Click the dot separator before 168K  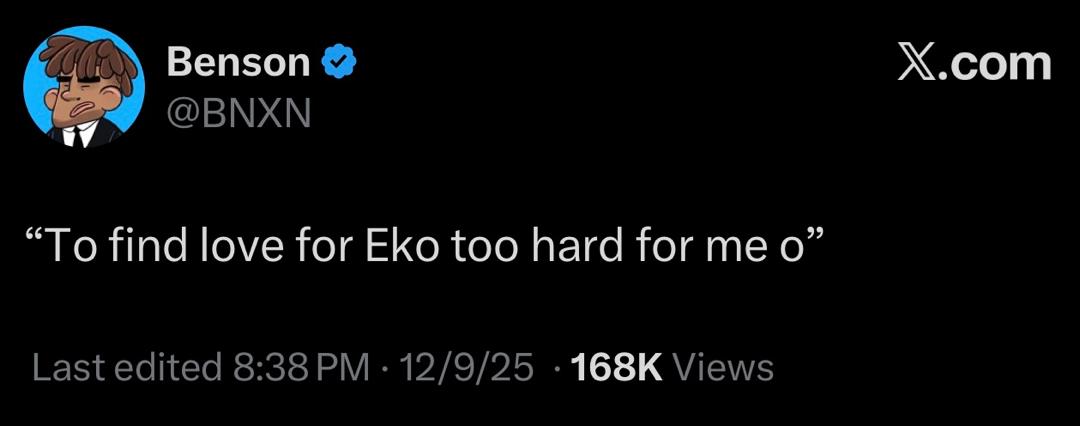pyautogui.click(x=554, y=368)
